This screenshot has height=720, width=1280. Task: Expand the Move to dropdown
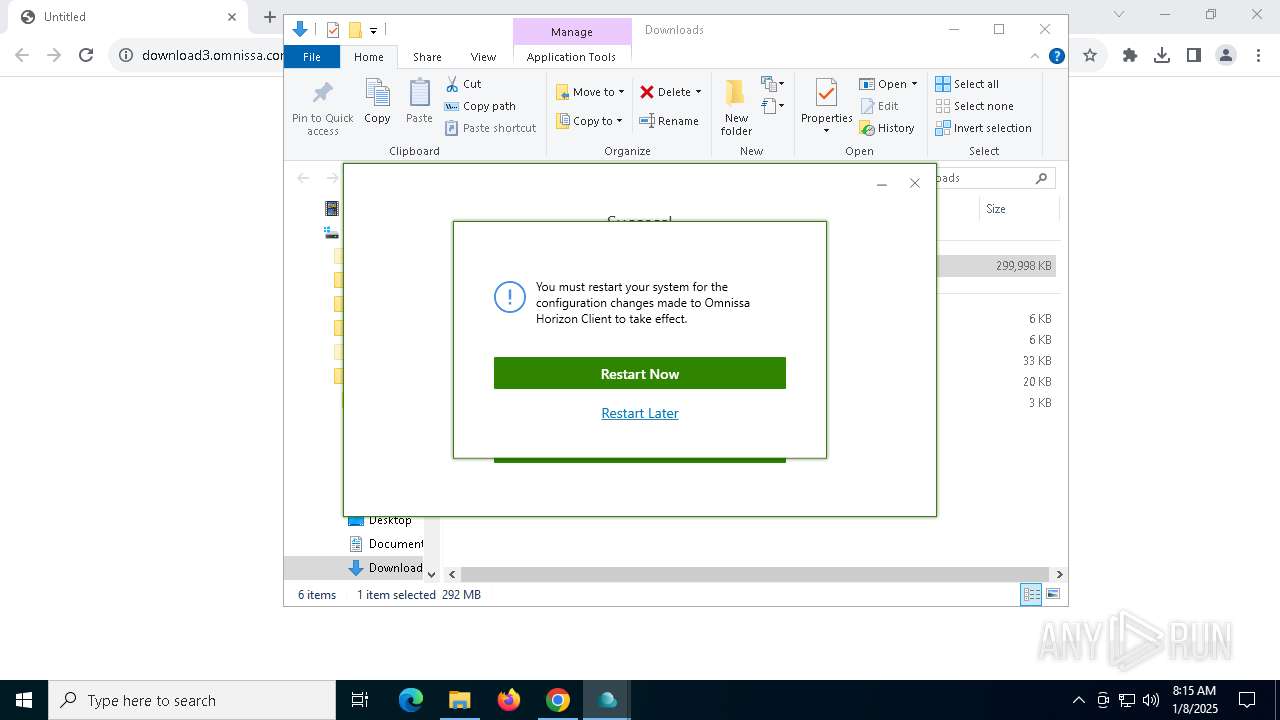621,92
